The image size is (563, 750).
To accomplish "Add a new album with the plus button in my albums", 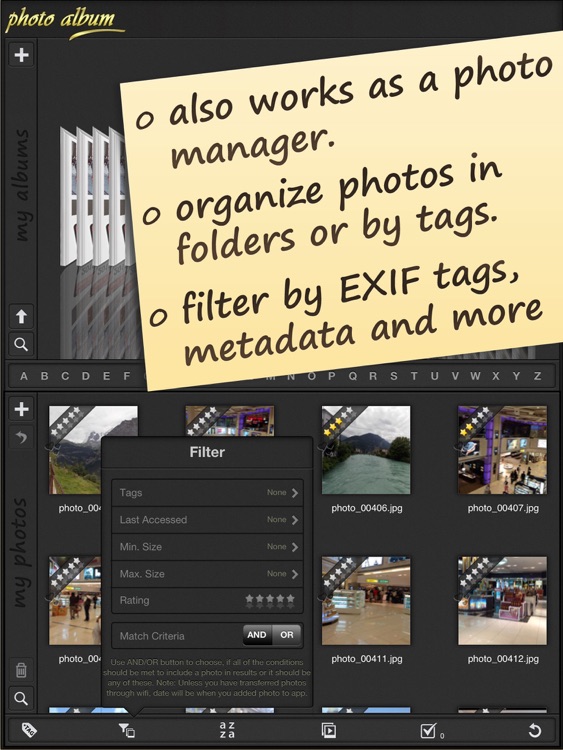I will 21,55.
